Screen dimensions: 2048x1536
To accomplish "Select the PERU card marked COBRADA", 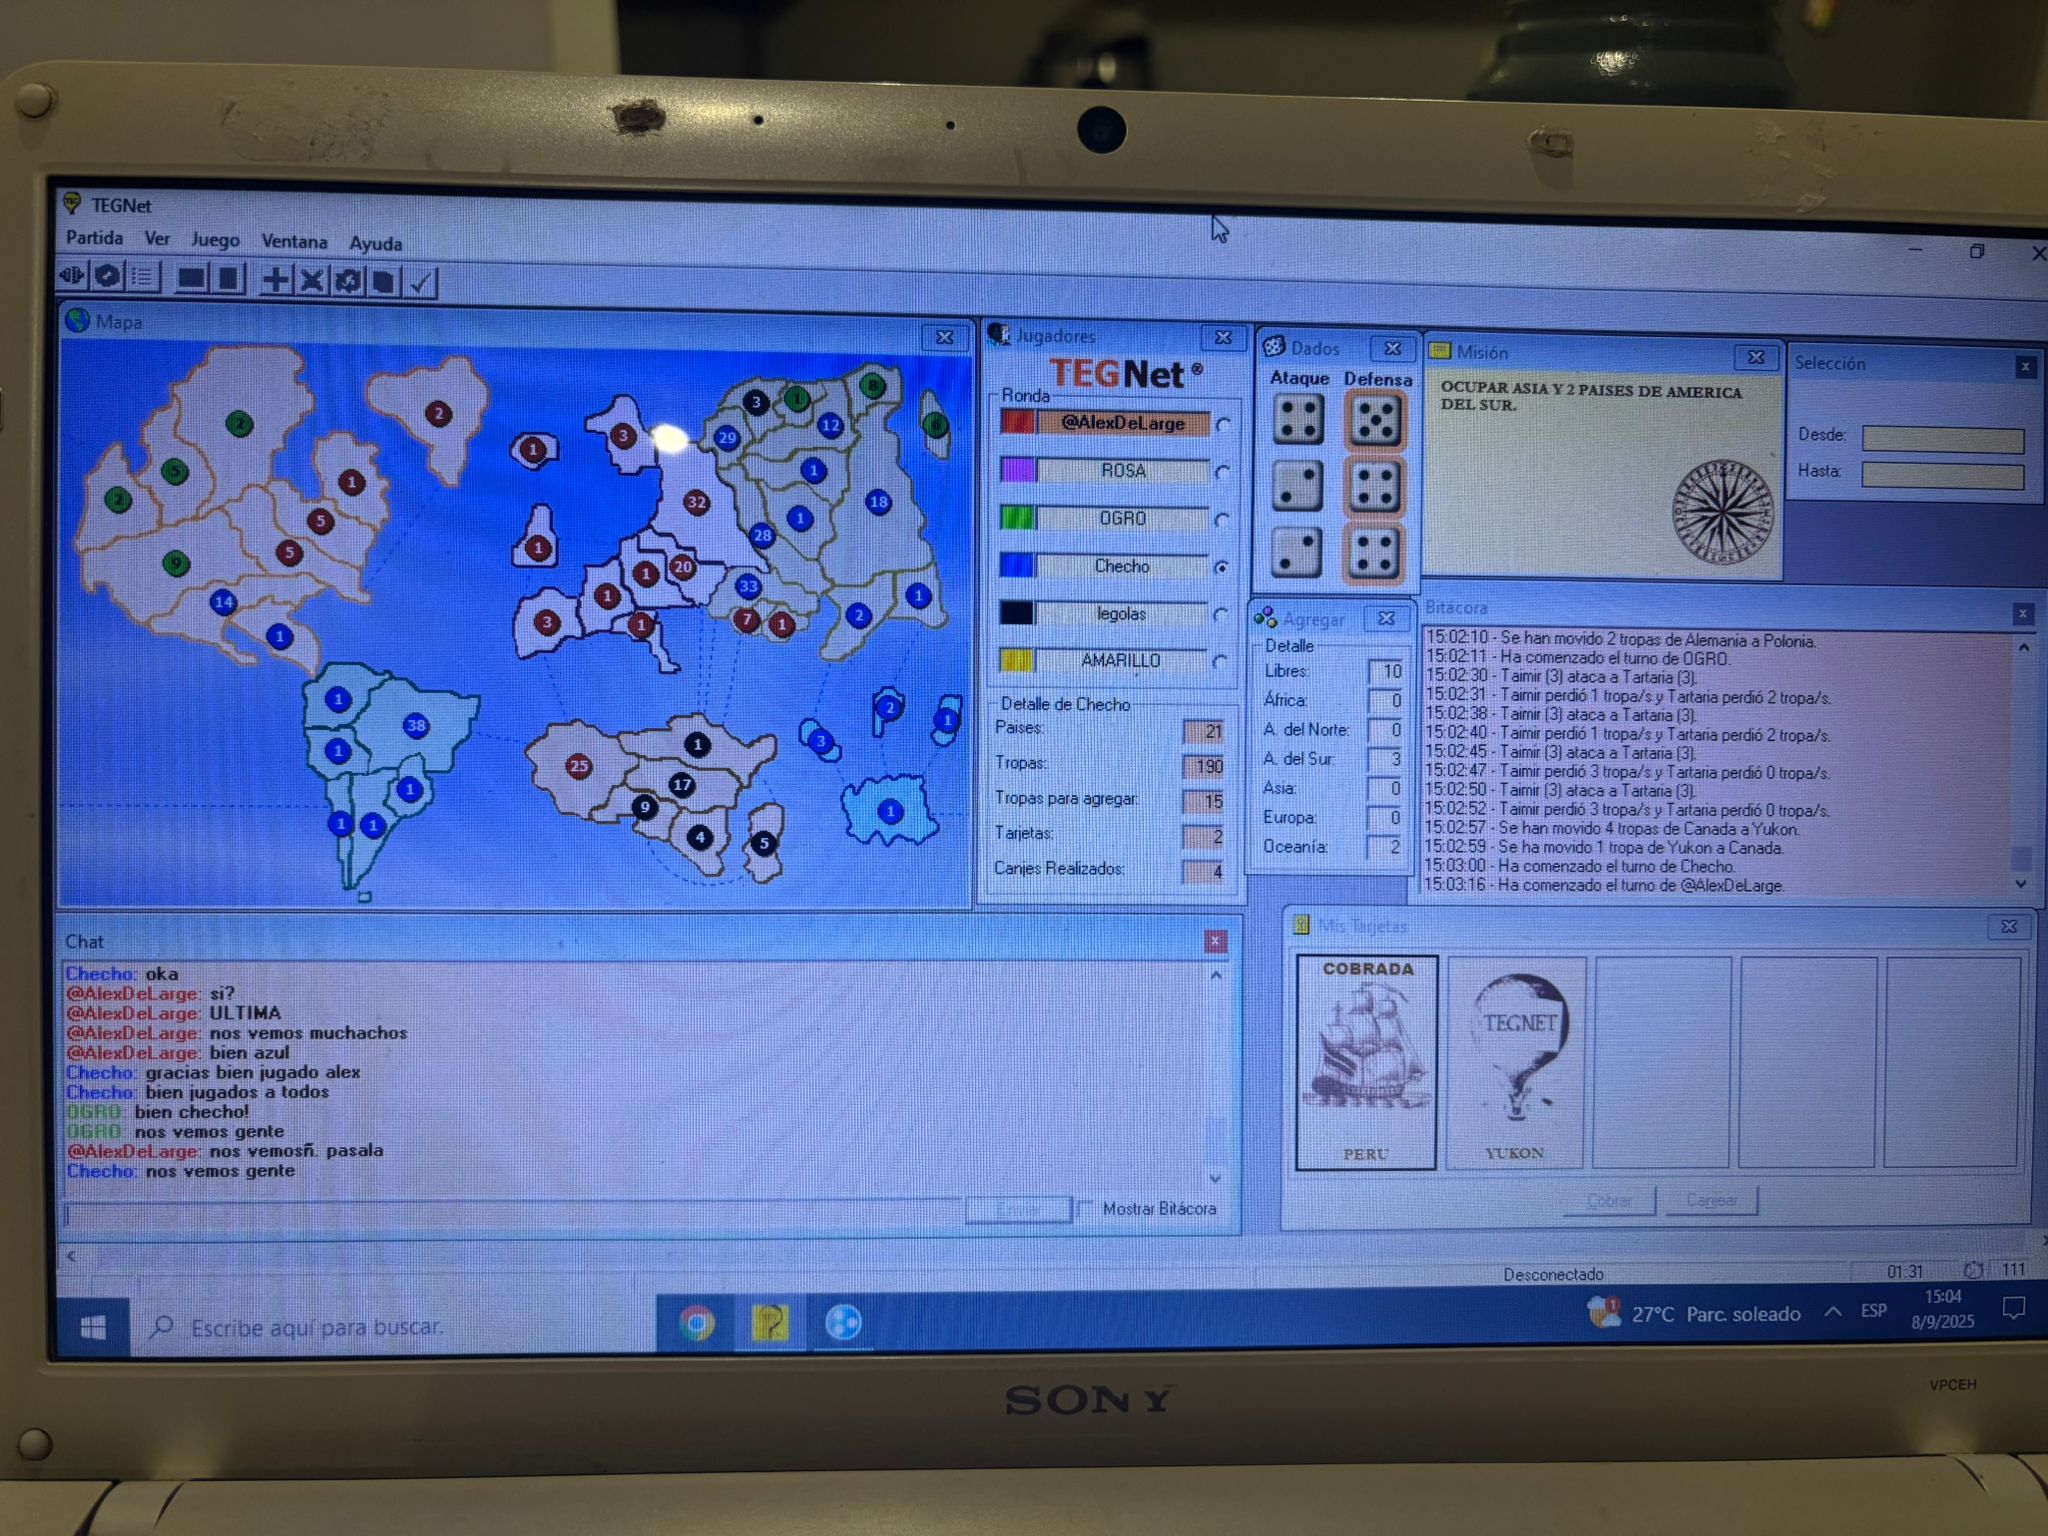I will pyautogui.click(x=1366, y=1061).
